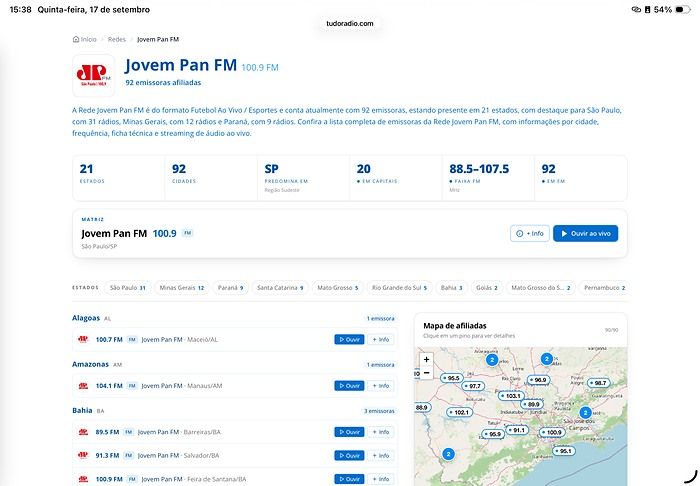Click the station logo icon of 100.9 FM Feira de Santana
Image resolution: width=700 pixels, height=486 pixels.
click(83, 479)
